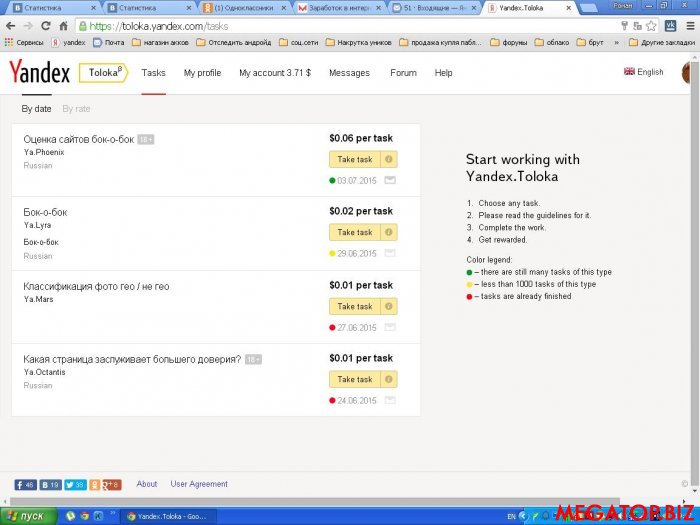The image size is (700, 525).
Task: Click envelope icon next to 24.06.2015
Action: (x=390, y=400)
